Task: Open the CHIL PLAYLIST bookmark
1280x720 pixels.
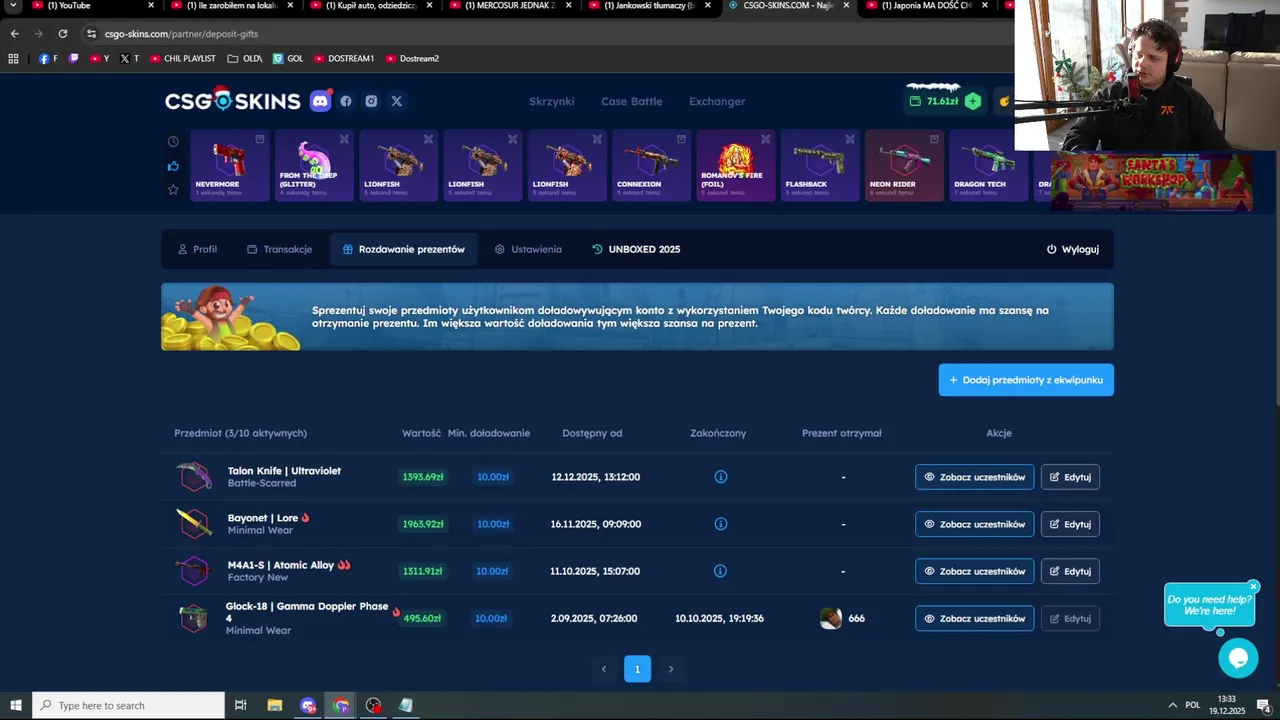Action: click(x=183, y=59)
